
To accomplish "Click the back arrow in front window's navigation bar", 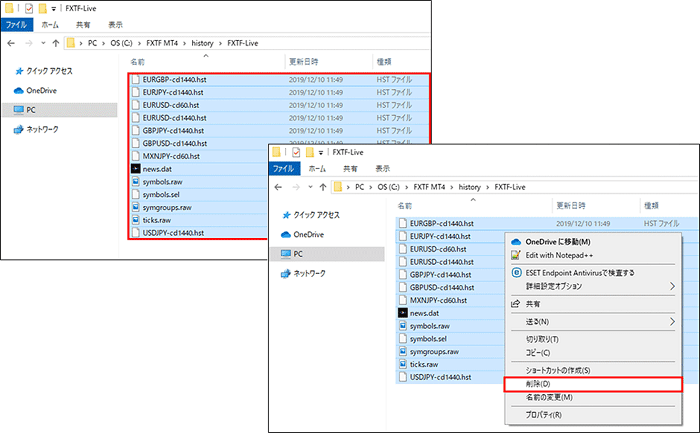I will pyautogui.click(x=281, y=187).
